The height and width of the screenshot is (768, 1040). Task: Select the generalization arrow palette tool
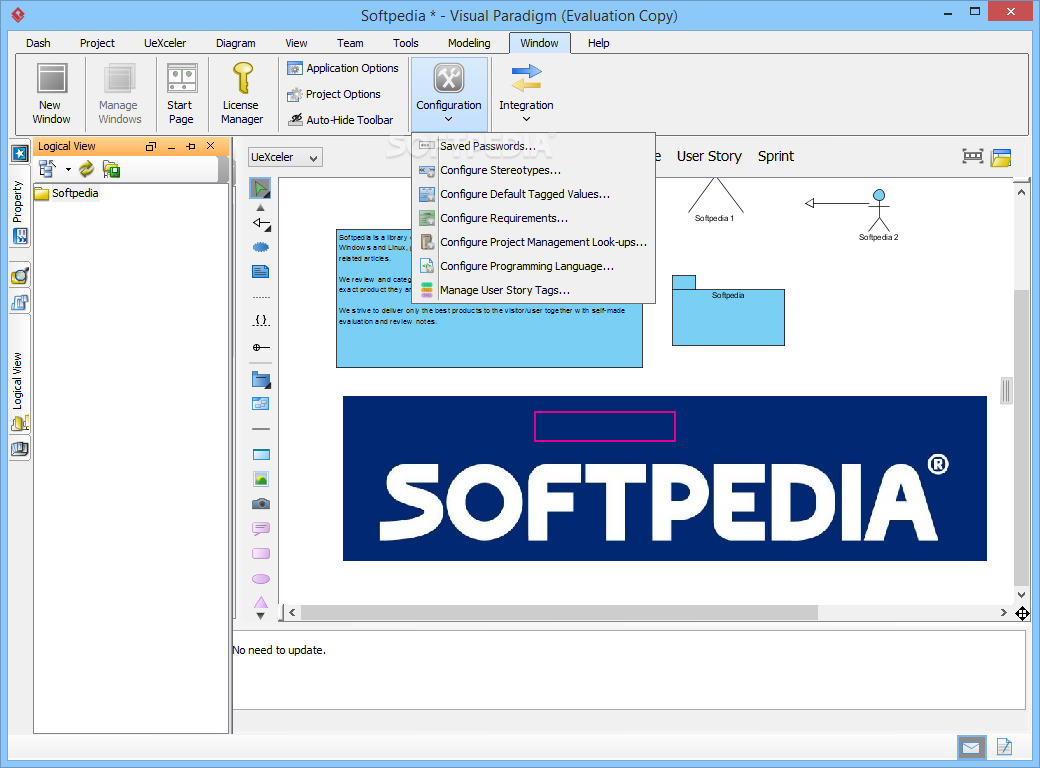pyautogui.click(x=261, y=225)
